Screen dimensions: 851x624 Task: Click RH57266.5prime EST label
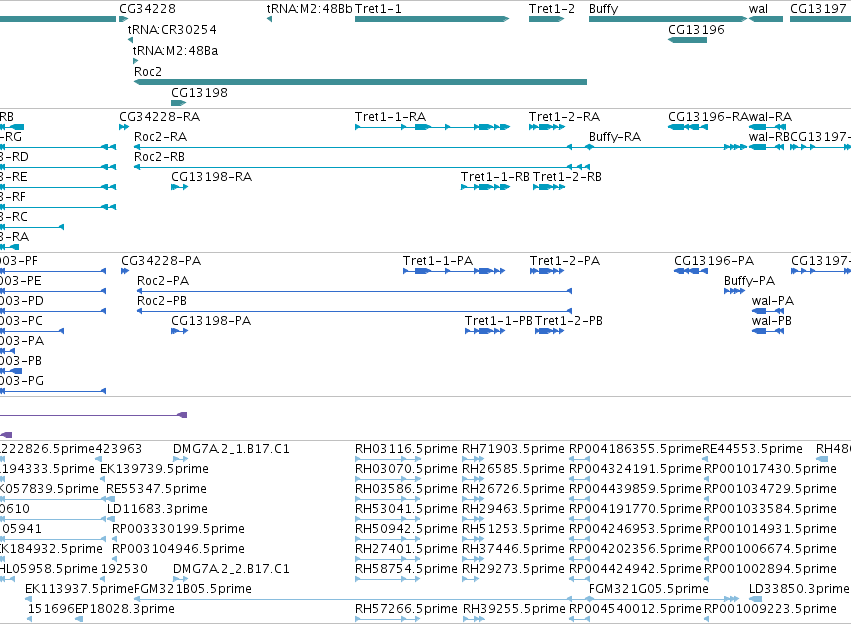click(x=407, y=609)
